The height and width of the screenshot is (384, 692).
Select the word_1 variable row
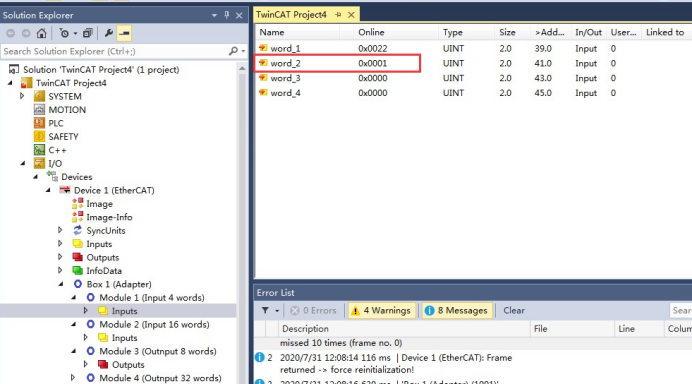472,49
